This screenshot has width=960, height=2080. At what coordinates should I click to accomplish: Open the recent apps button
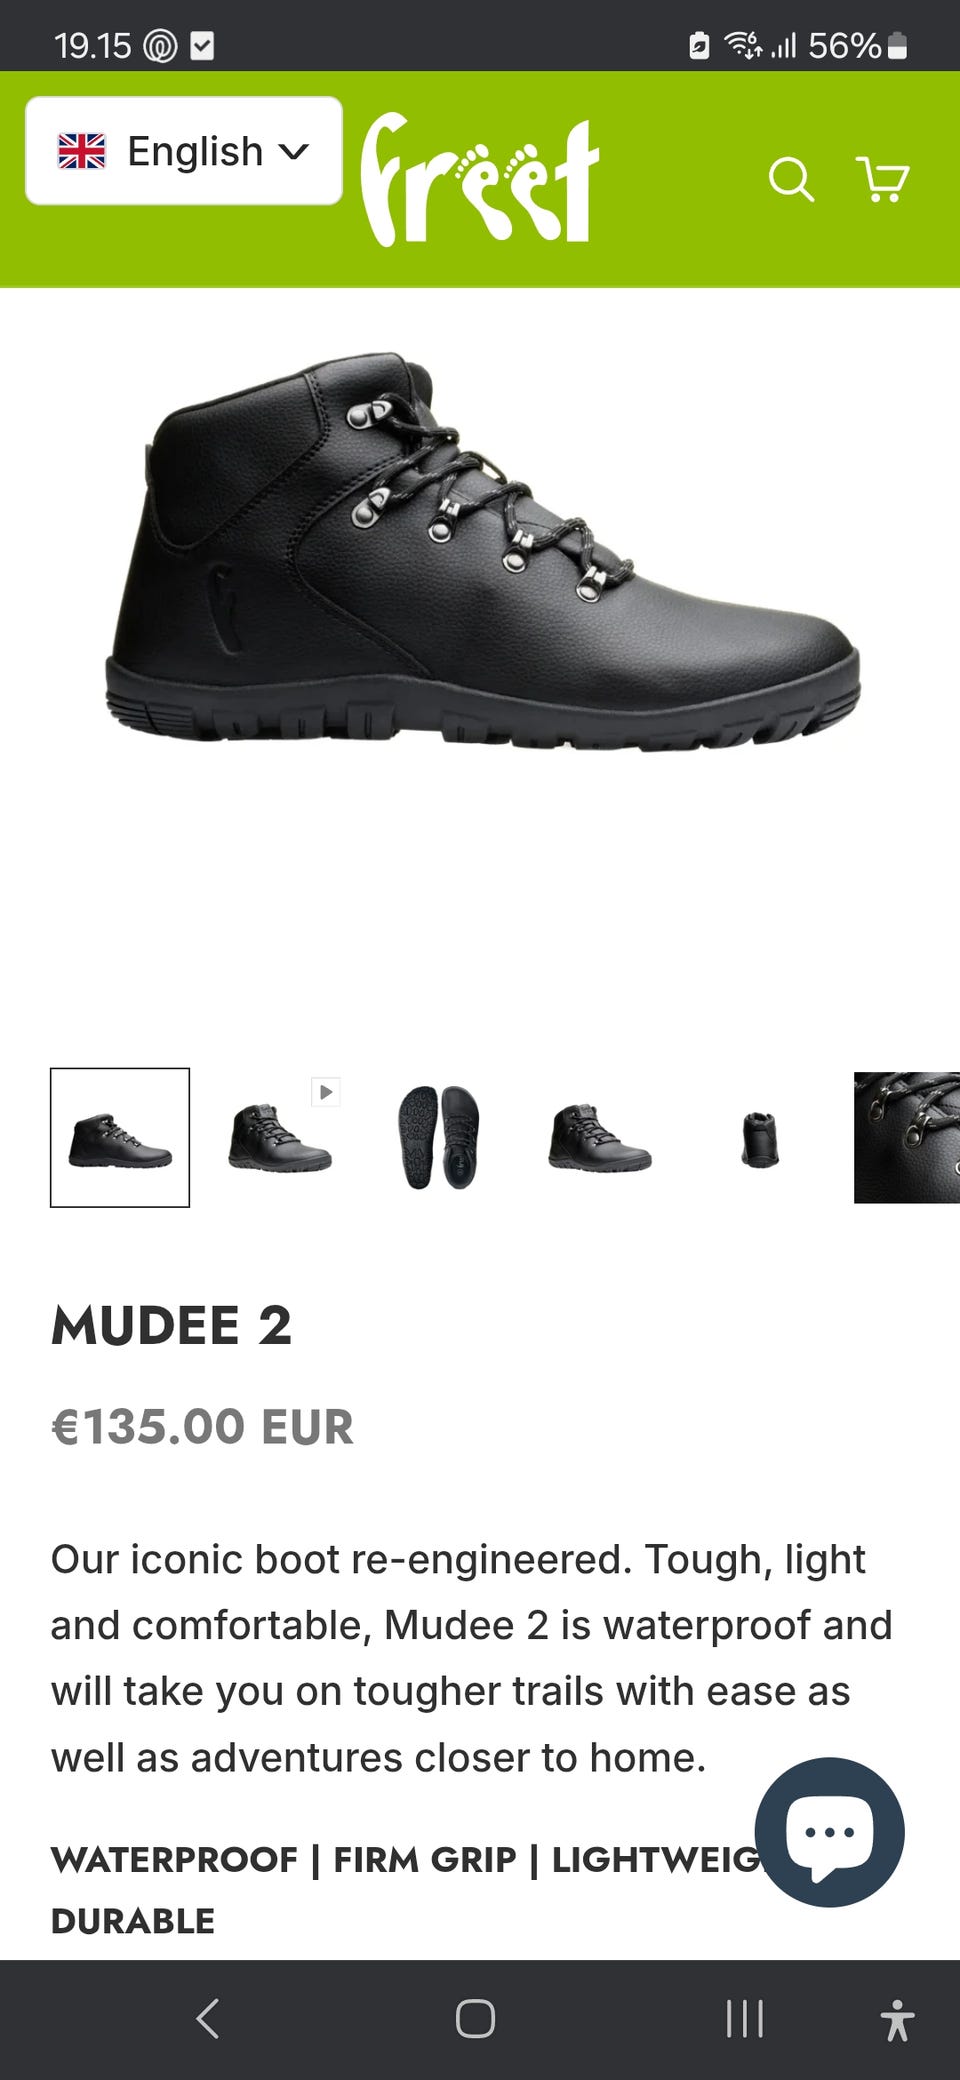(745, 2018)
